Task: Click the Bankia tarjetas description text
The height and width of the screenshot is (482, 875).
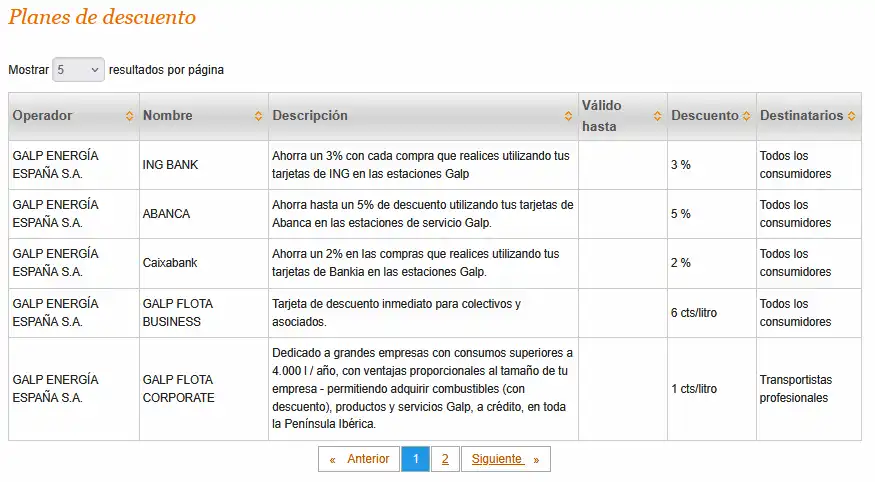Action: tap(415, 263)
